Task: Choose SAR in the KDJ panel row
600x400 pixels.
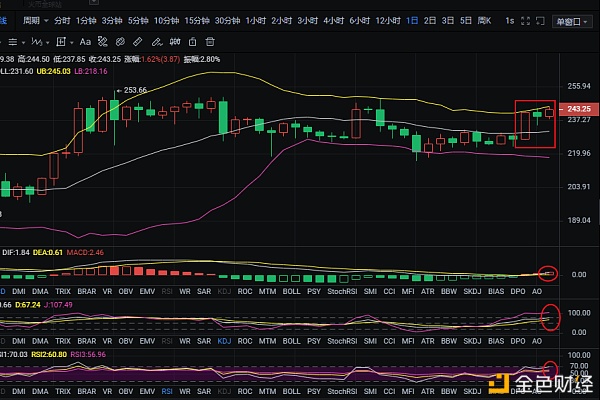Action: pyautogui.click(x=204, y=341)
